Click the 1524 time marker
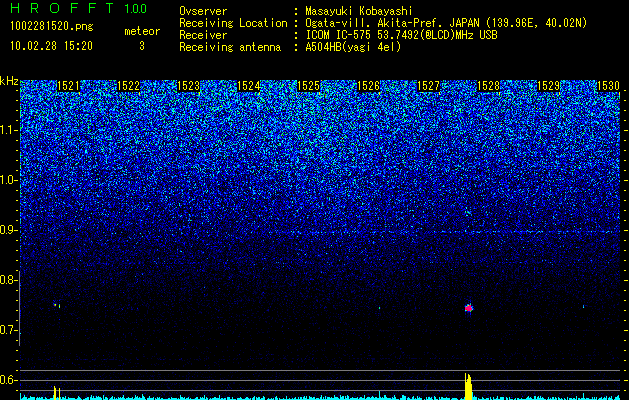Viewport: 629px width, 400px height. 248,86
